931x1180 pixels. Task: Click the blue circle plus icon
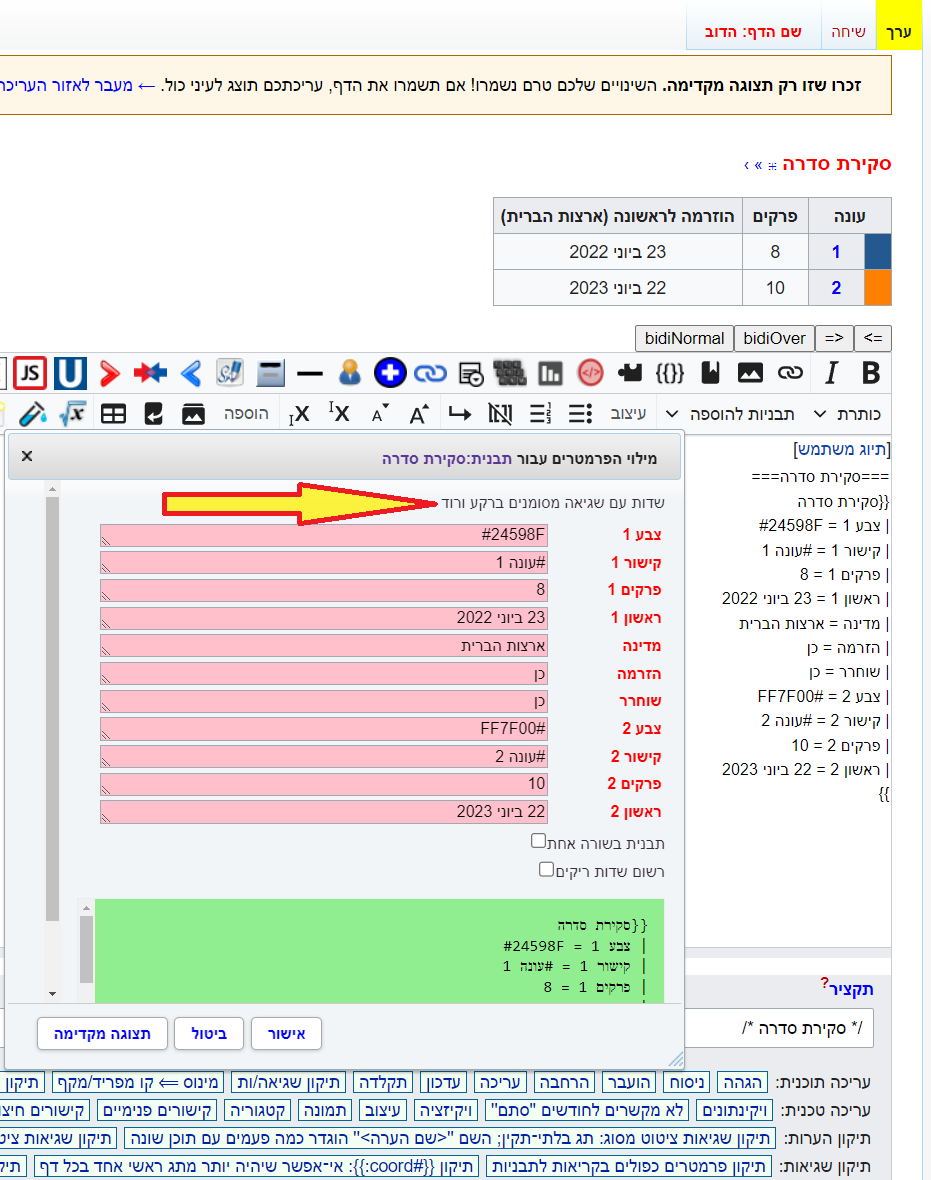390,373
